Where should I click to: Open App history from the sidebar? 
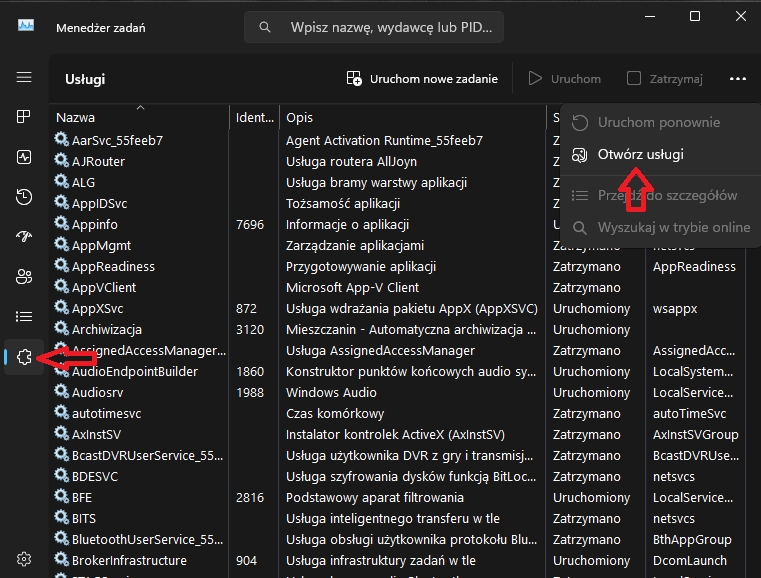pos(24,197)
